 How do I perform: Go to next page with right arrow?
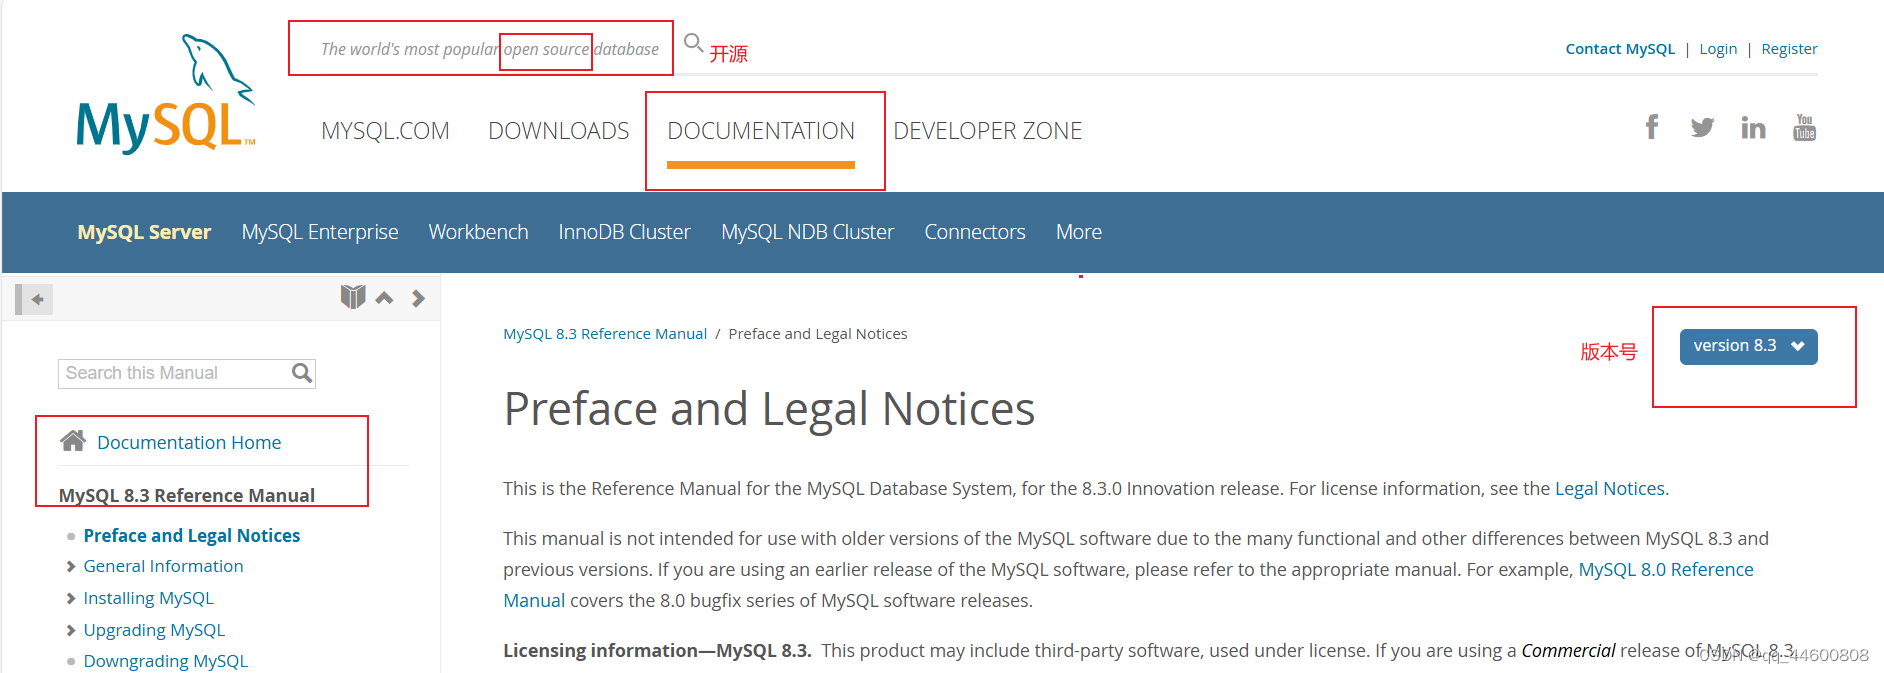pyautogui.click(x=418, y=298)
